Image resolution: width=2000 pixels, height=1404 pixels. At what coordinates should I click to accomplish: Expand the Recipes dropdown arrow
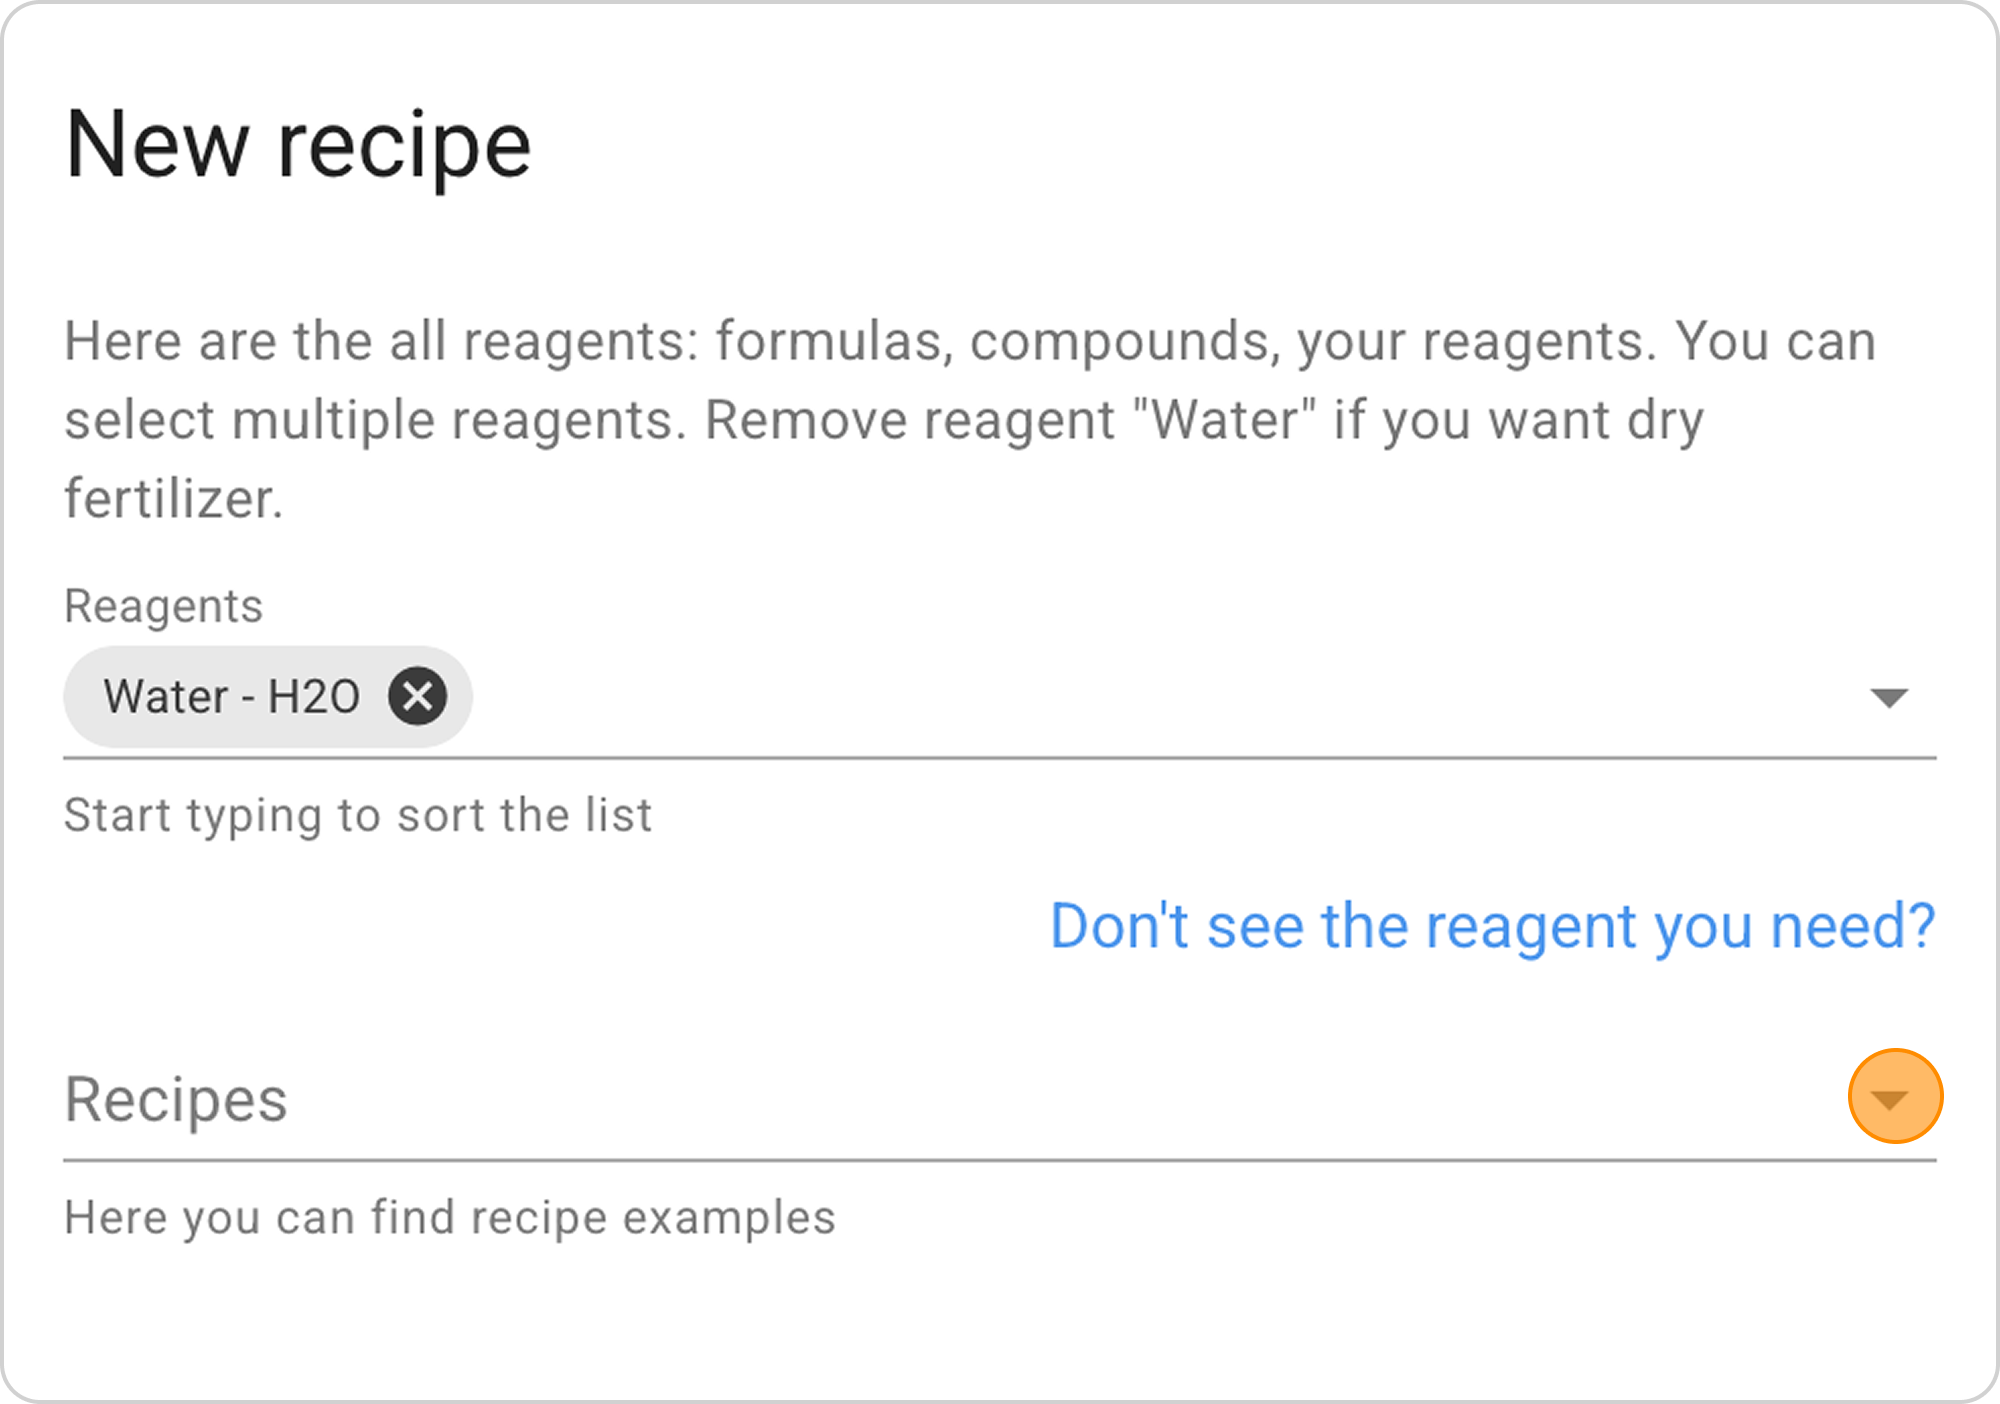tap(1889, 1100)
